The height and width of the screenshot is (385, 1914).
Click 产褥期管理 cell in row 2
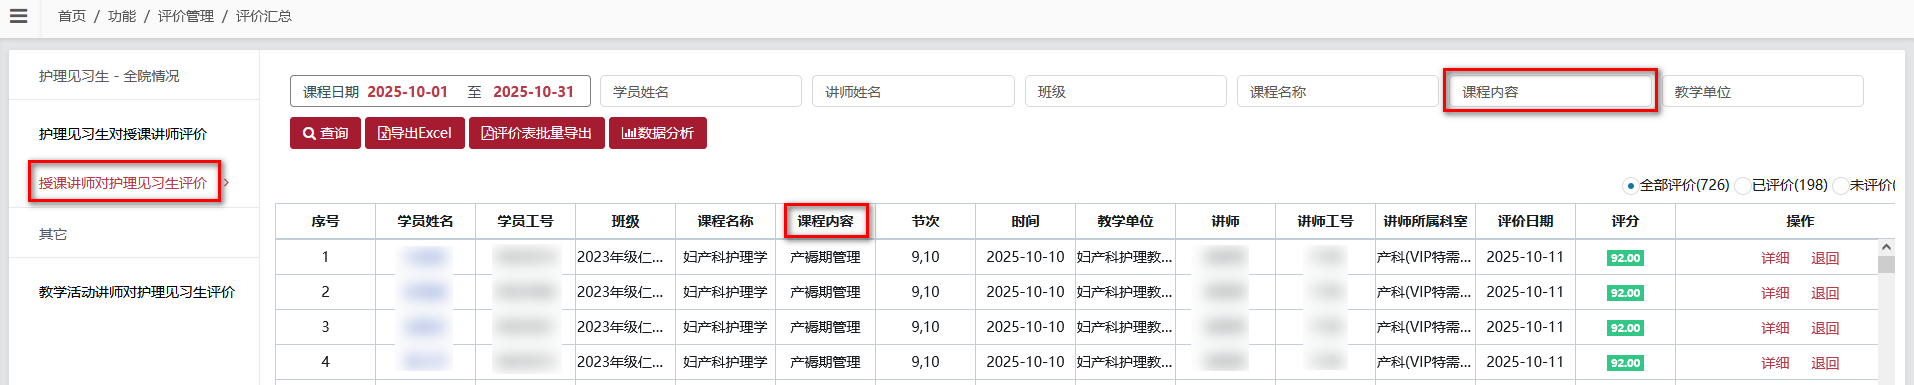825,292
